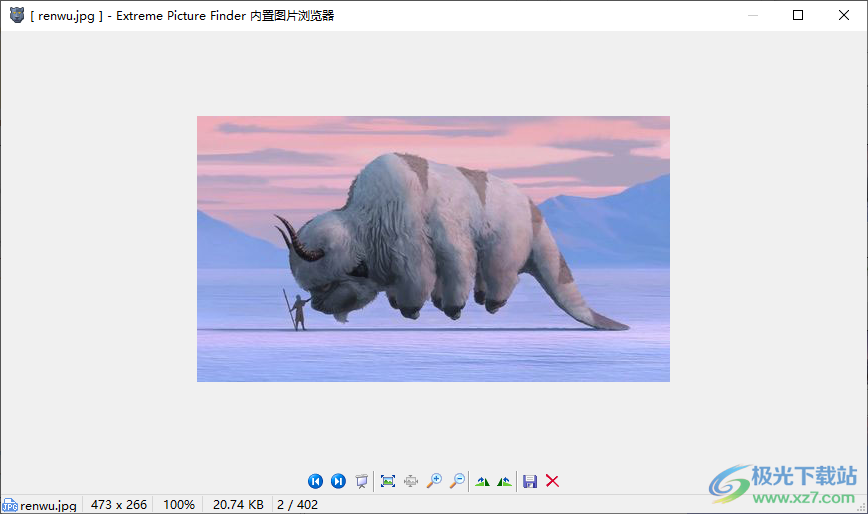Fit image to window
The height and width of the screenshot is (514, 868).
tap(388, 481)
